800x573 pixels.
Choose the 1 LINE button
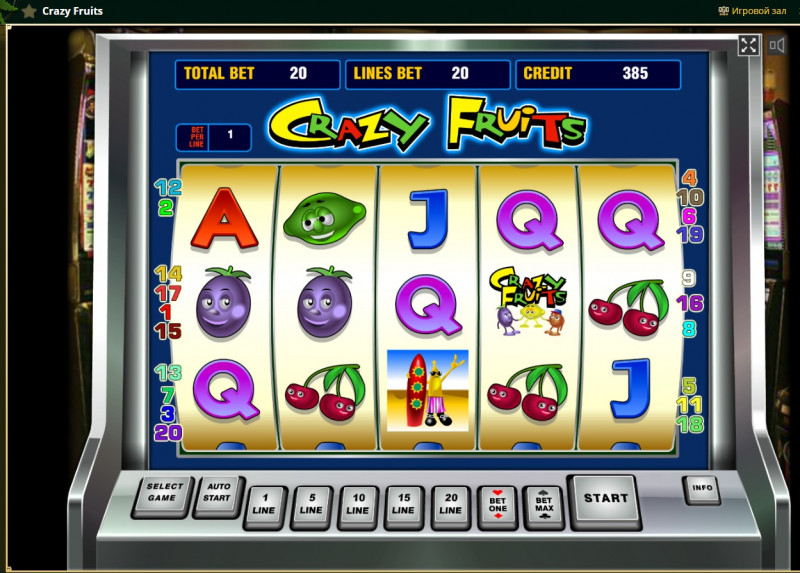[264, 504]
